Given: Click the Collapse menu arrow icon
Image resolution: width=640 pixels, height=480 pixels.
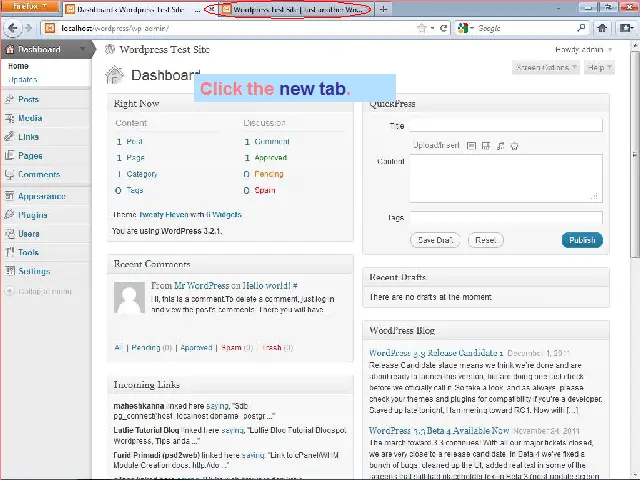Looking at the screenshot, I should click(x=9, y=291).
